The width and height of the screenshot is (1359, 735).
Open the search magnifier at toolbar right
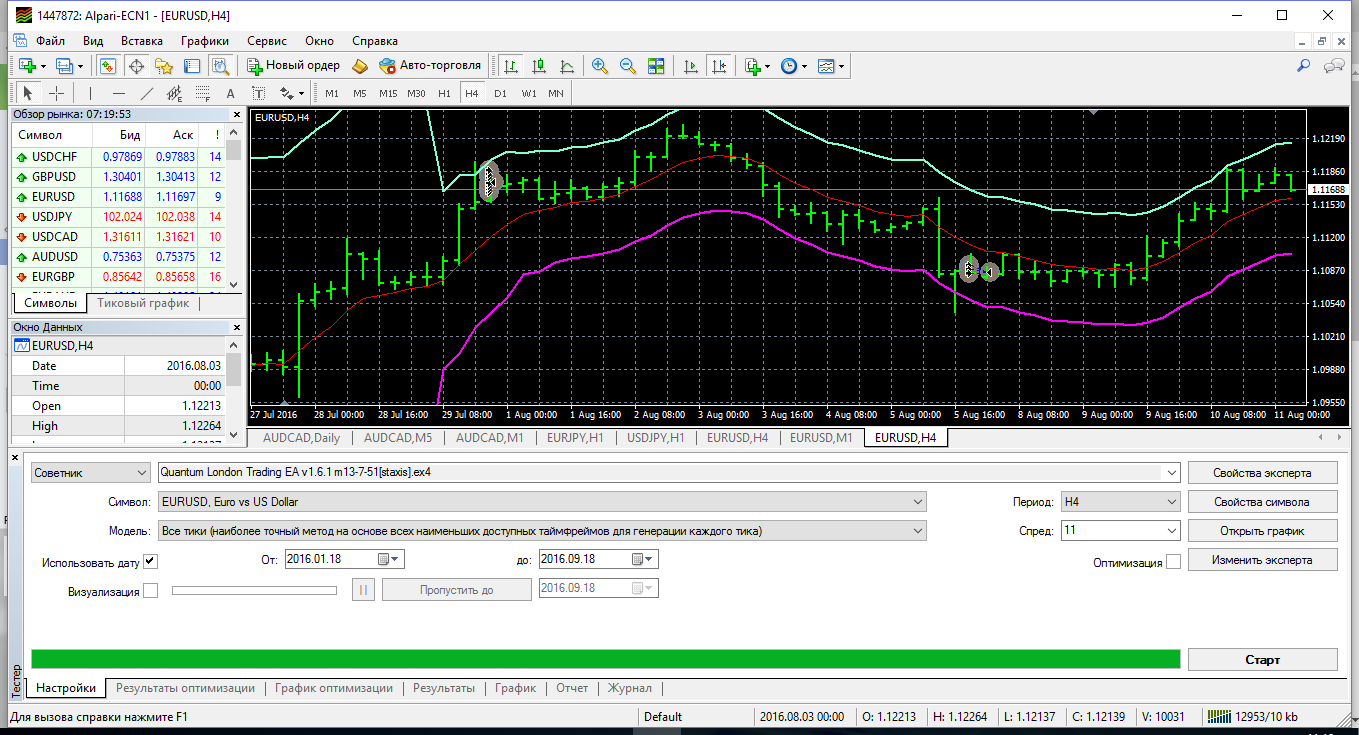(x=1304, y=66)
